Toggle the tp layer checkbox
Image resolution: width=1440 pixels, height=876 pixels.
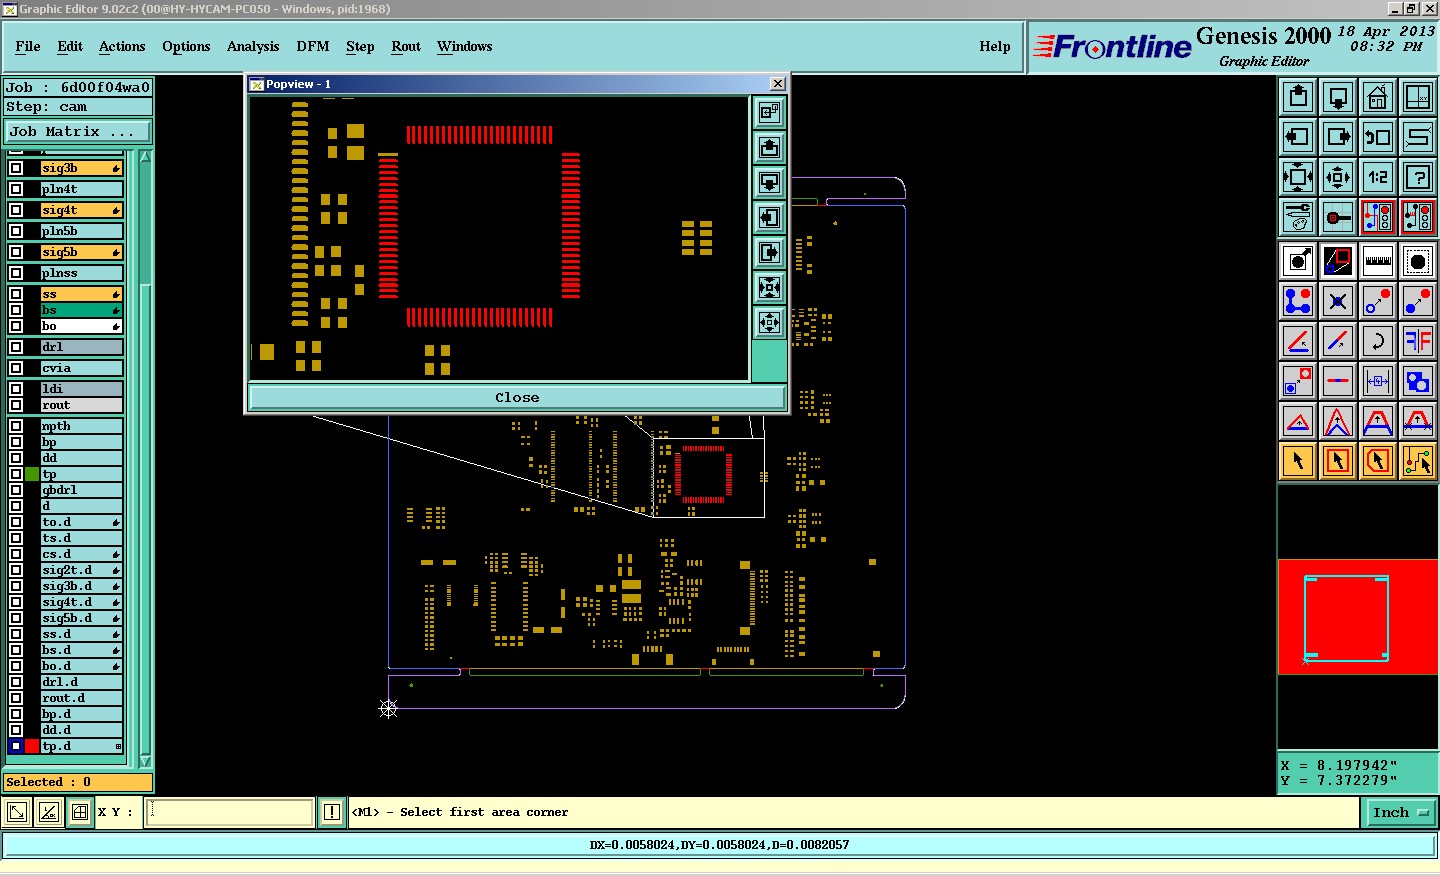click(16, 474)
